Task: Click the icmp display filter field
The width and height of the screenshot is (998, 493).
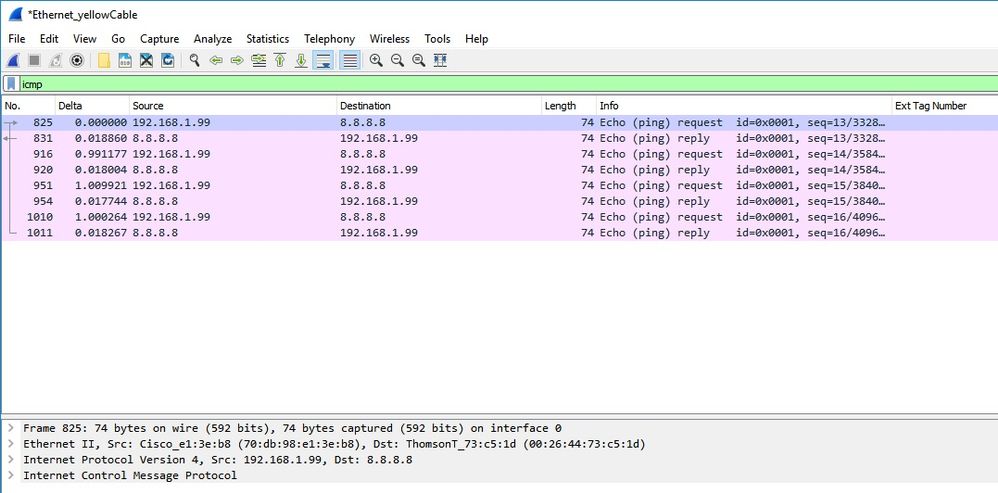Action: coord(508,84)
